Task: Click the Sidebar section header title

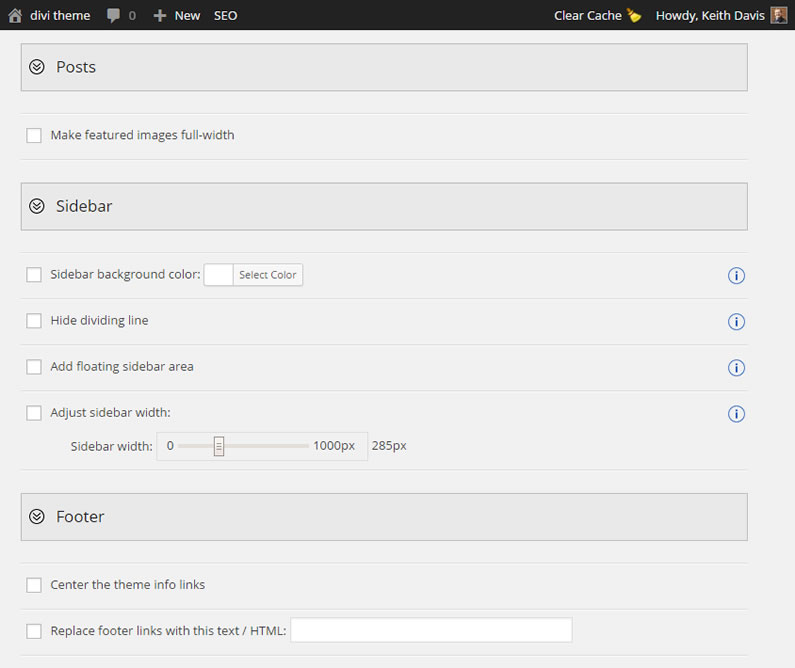Action: [x=84, y=206]
